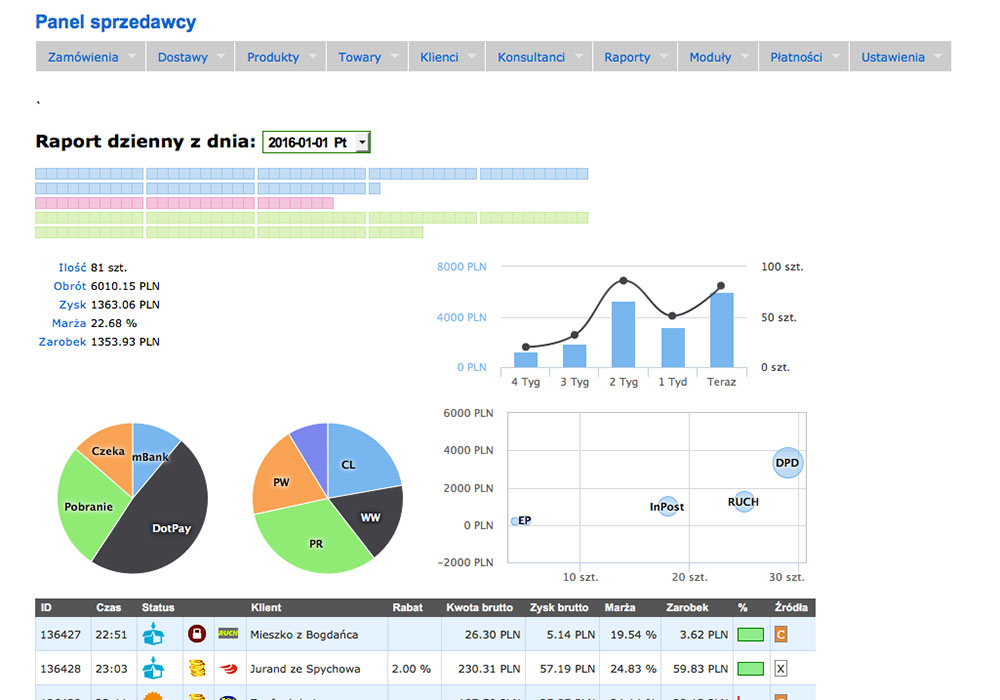Follow the Zarobek link in the summary
This screenshot has width=1000, height=700.
point(62,342)
